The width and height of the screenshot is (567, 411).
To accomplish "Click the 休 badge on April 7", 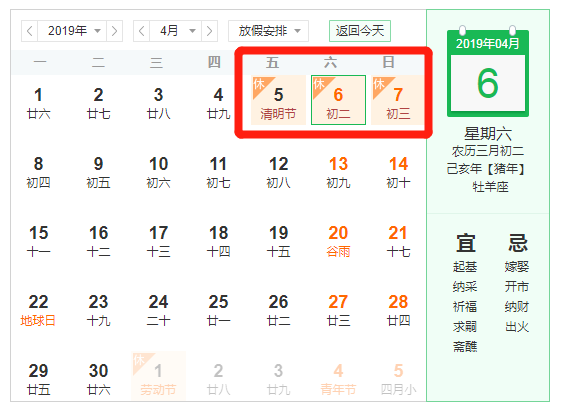I will click(x=379, y=84).
